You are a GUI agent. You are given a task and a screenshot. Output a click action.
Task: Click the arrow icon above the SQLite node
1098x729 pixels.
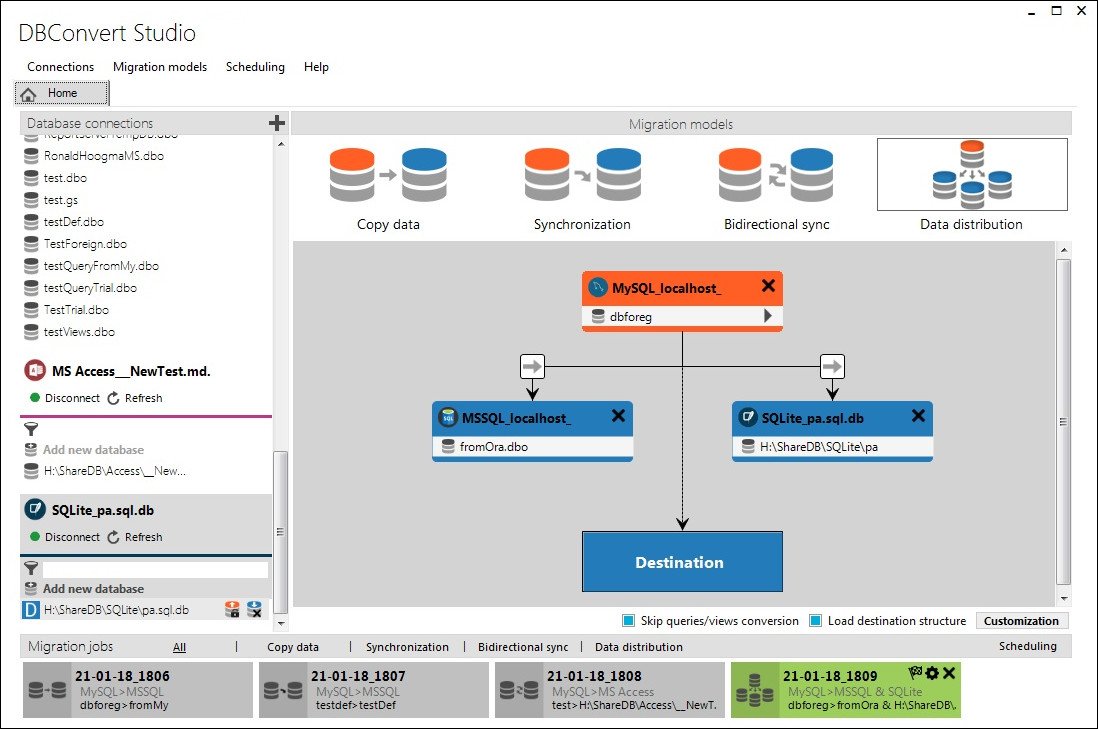coord(832,366)
